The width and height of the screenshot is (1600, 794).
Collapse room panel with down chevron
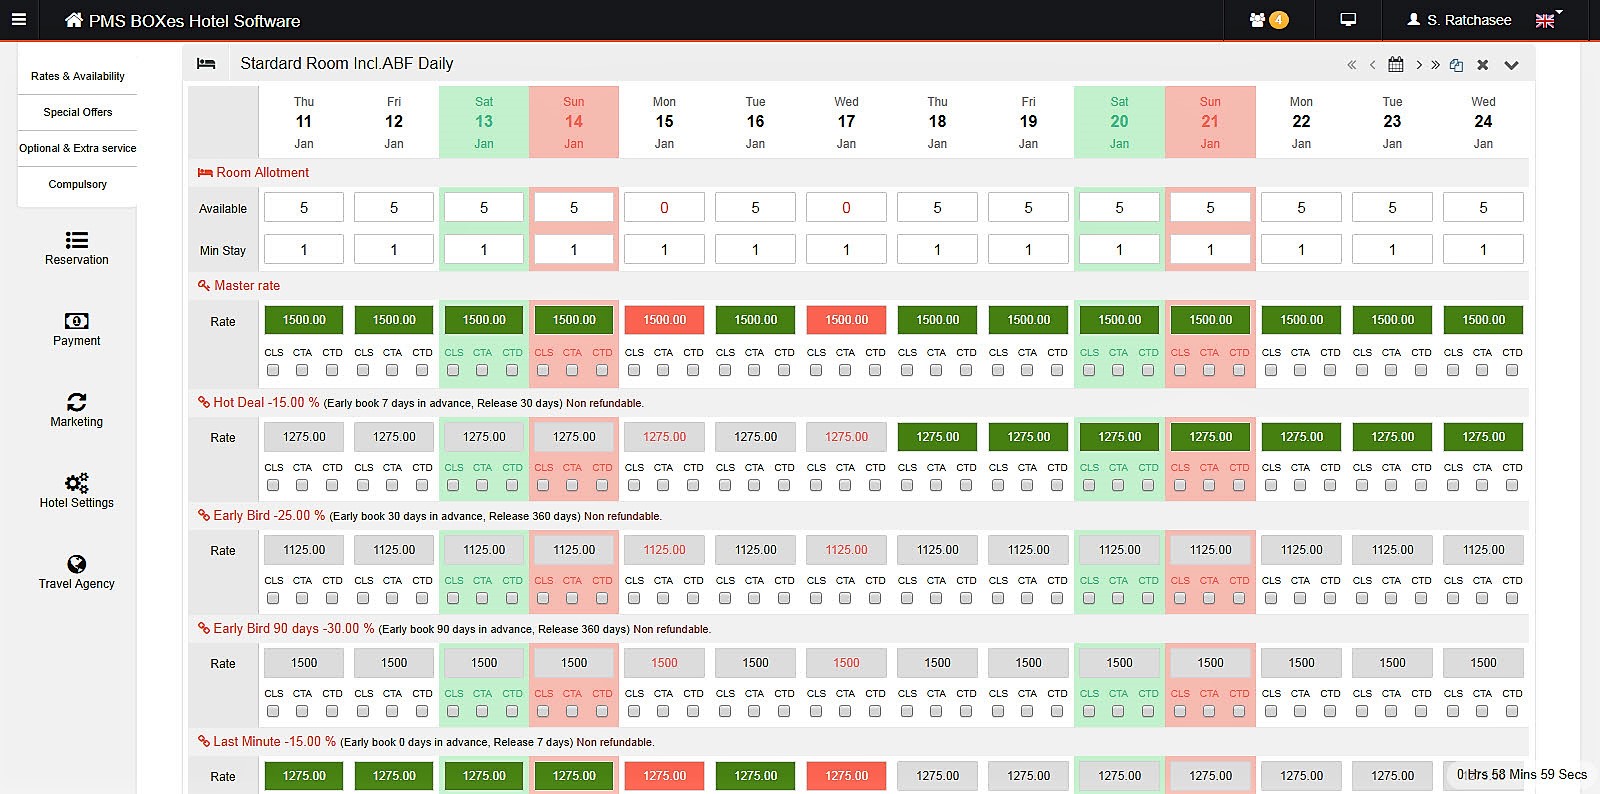click(1511, 65)
